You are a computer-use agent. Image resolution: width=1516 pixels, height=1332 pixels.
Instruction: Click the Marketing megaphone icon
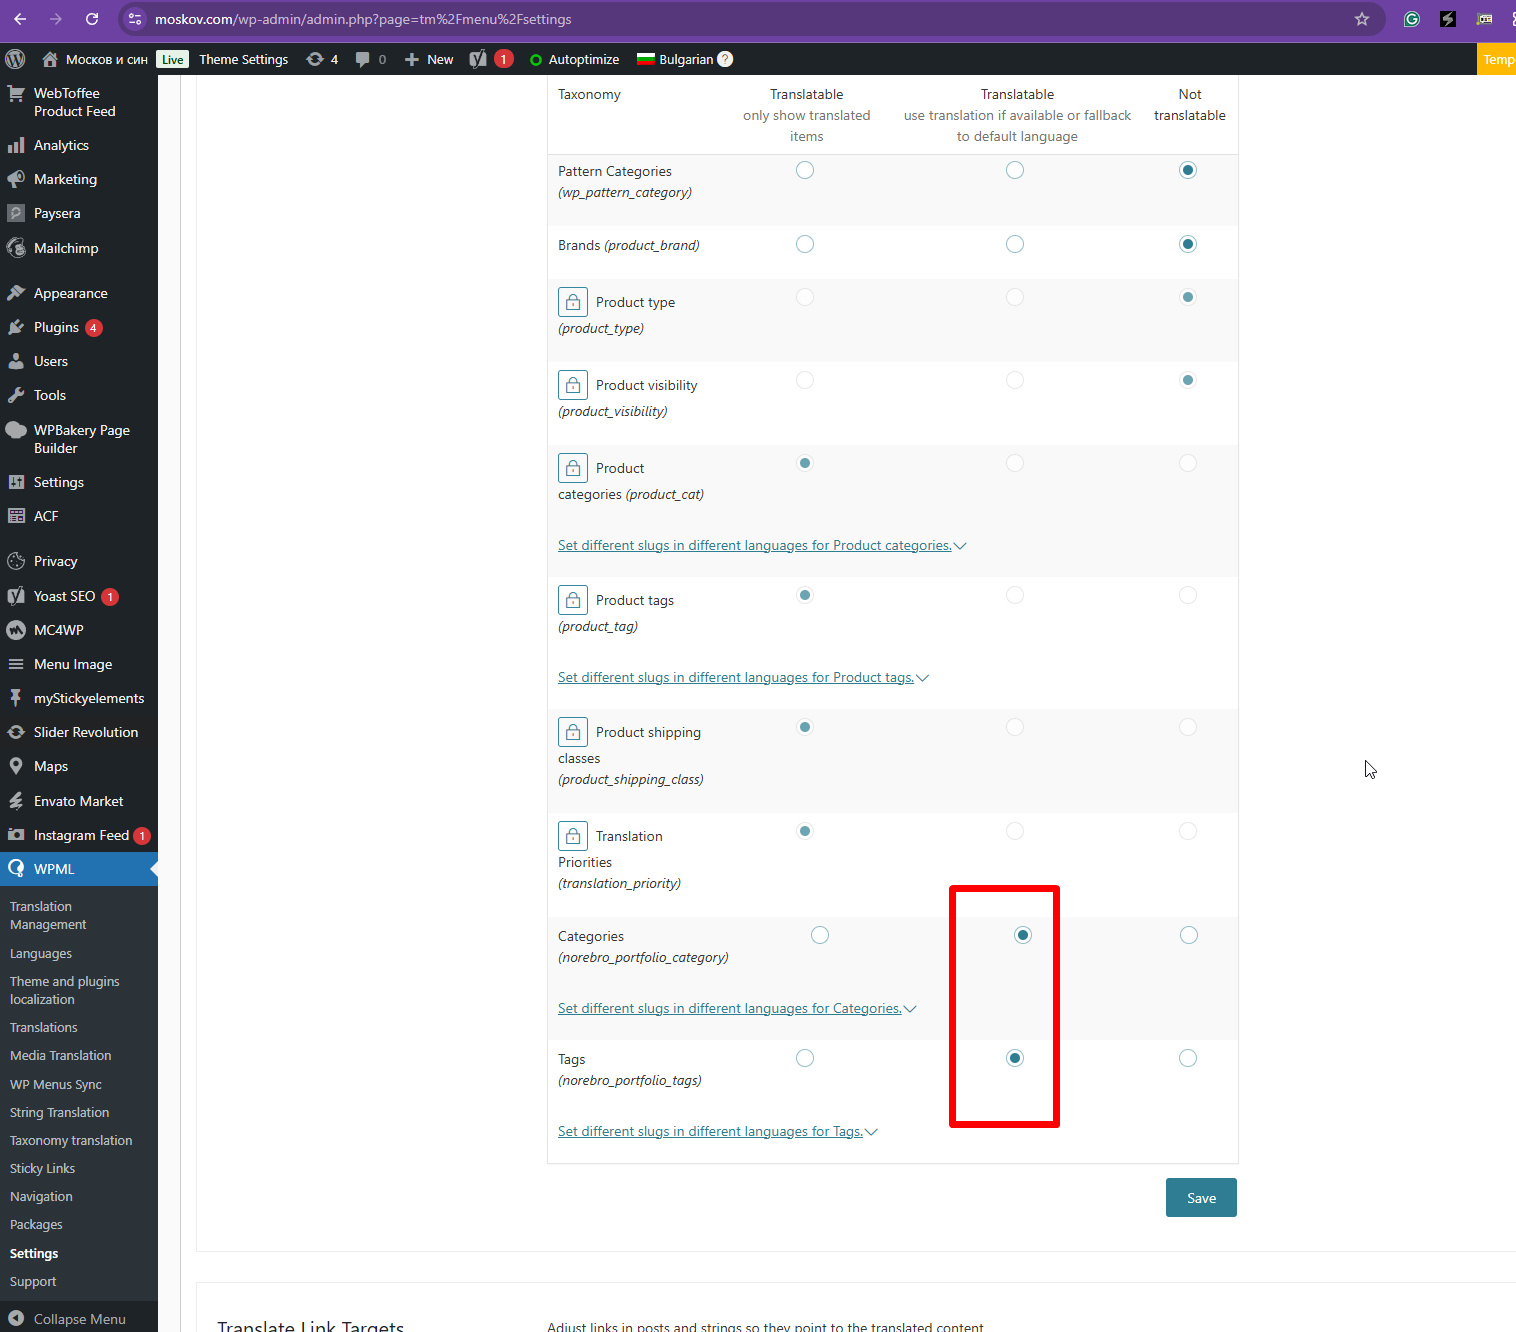pyautogui.click(x=16, y=179)
